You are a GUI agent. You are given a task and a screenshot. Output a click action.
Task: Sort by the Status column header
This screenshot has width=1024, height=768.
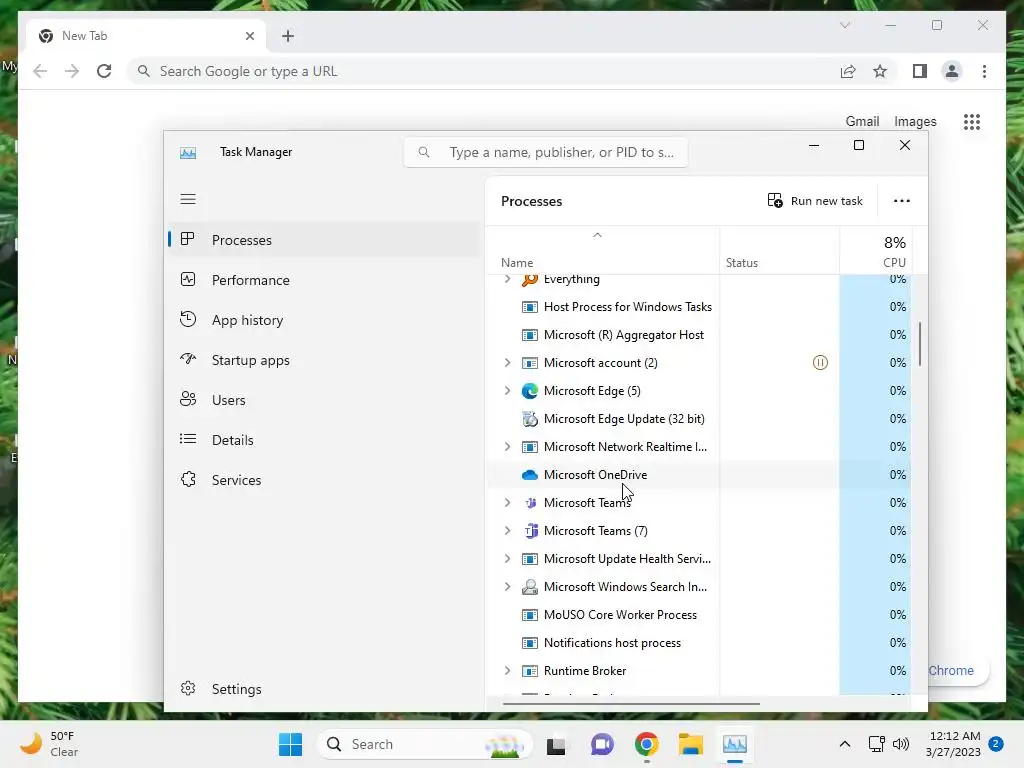point(779,251)
